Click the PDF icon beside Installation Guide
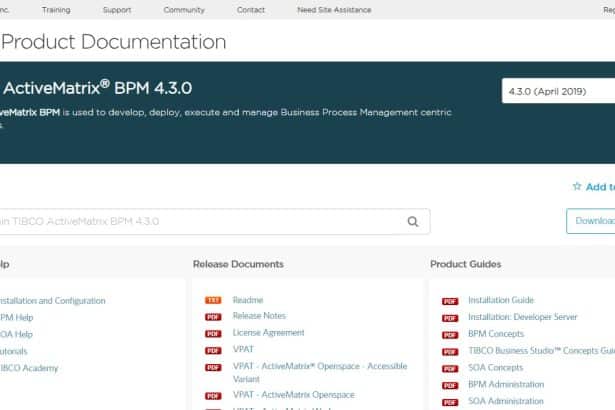 click(450, 301)
